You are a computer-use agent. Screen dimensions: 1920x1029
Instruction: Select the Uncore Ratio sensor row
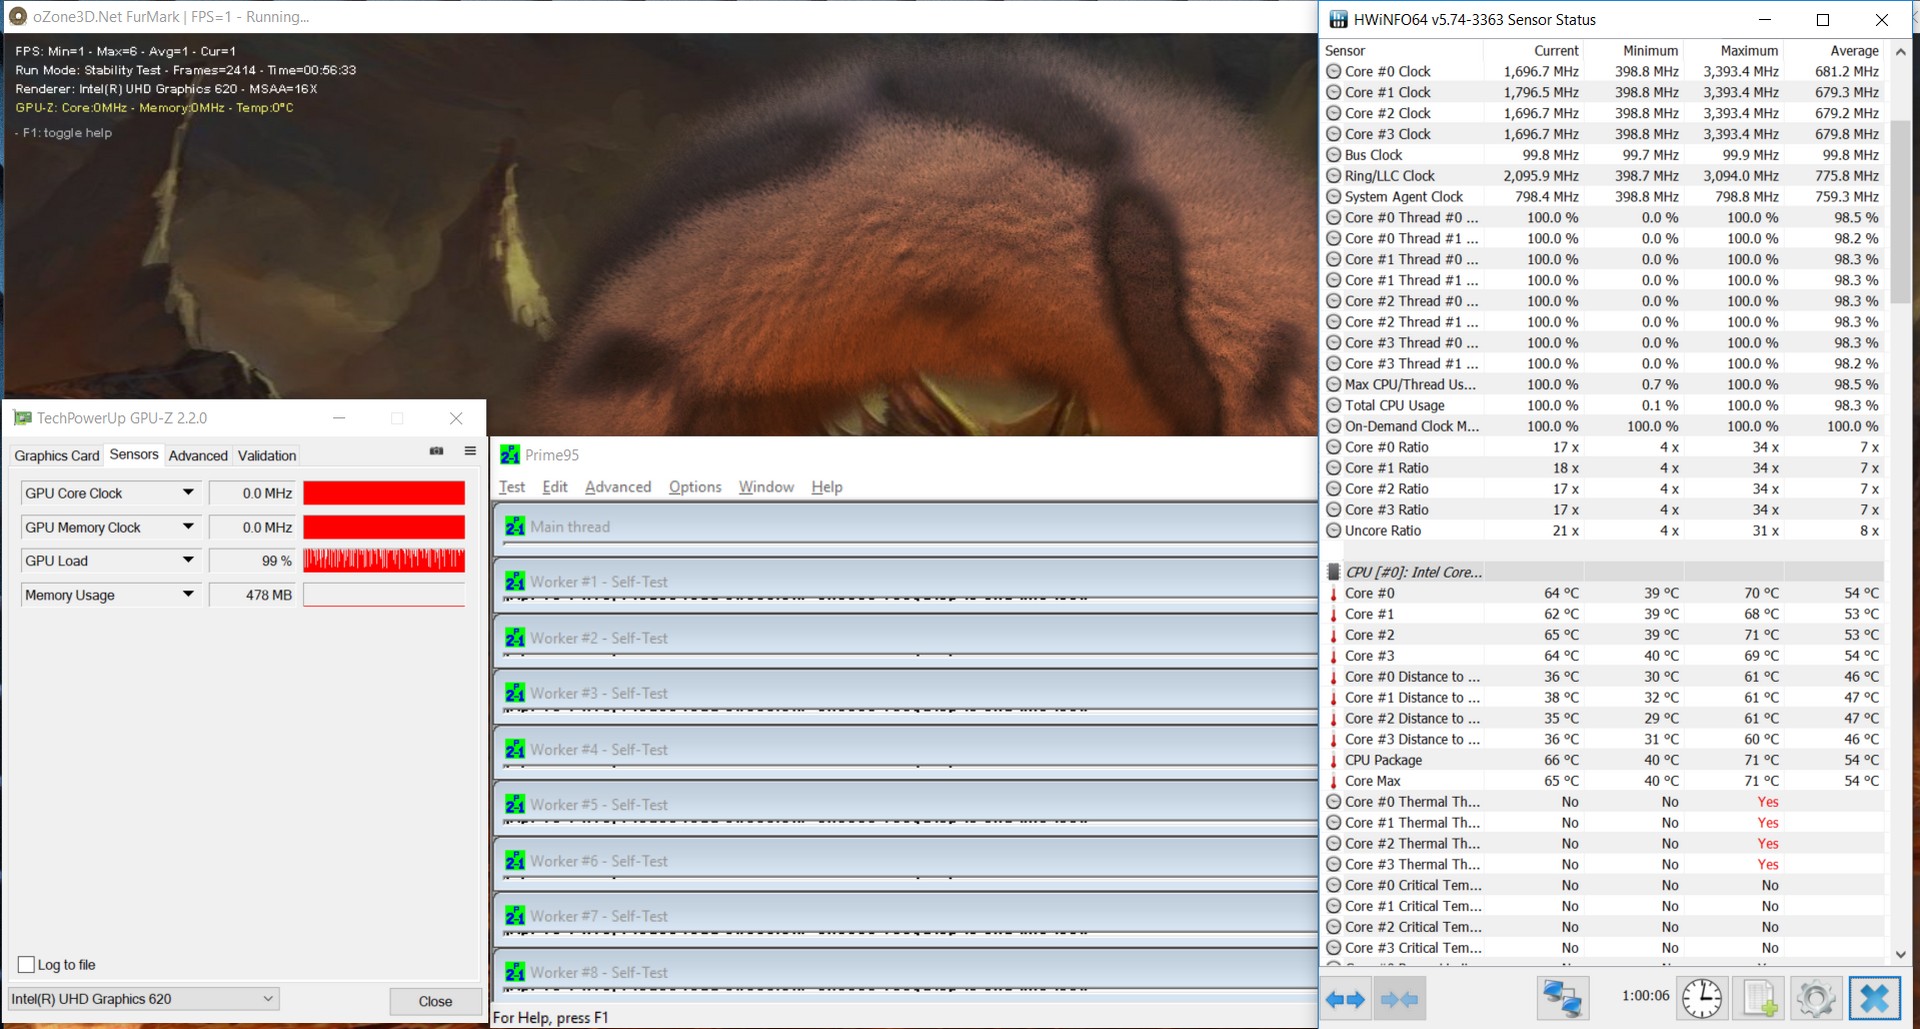coord(1603,531)
